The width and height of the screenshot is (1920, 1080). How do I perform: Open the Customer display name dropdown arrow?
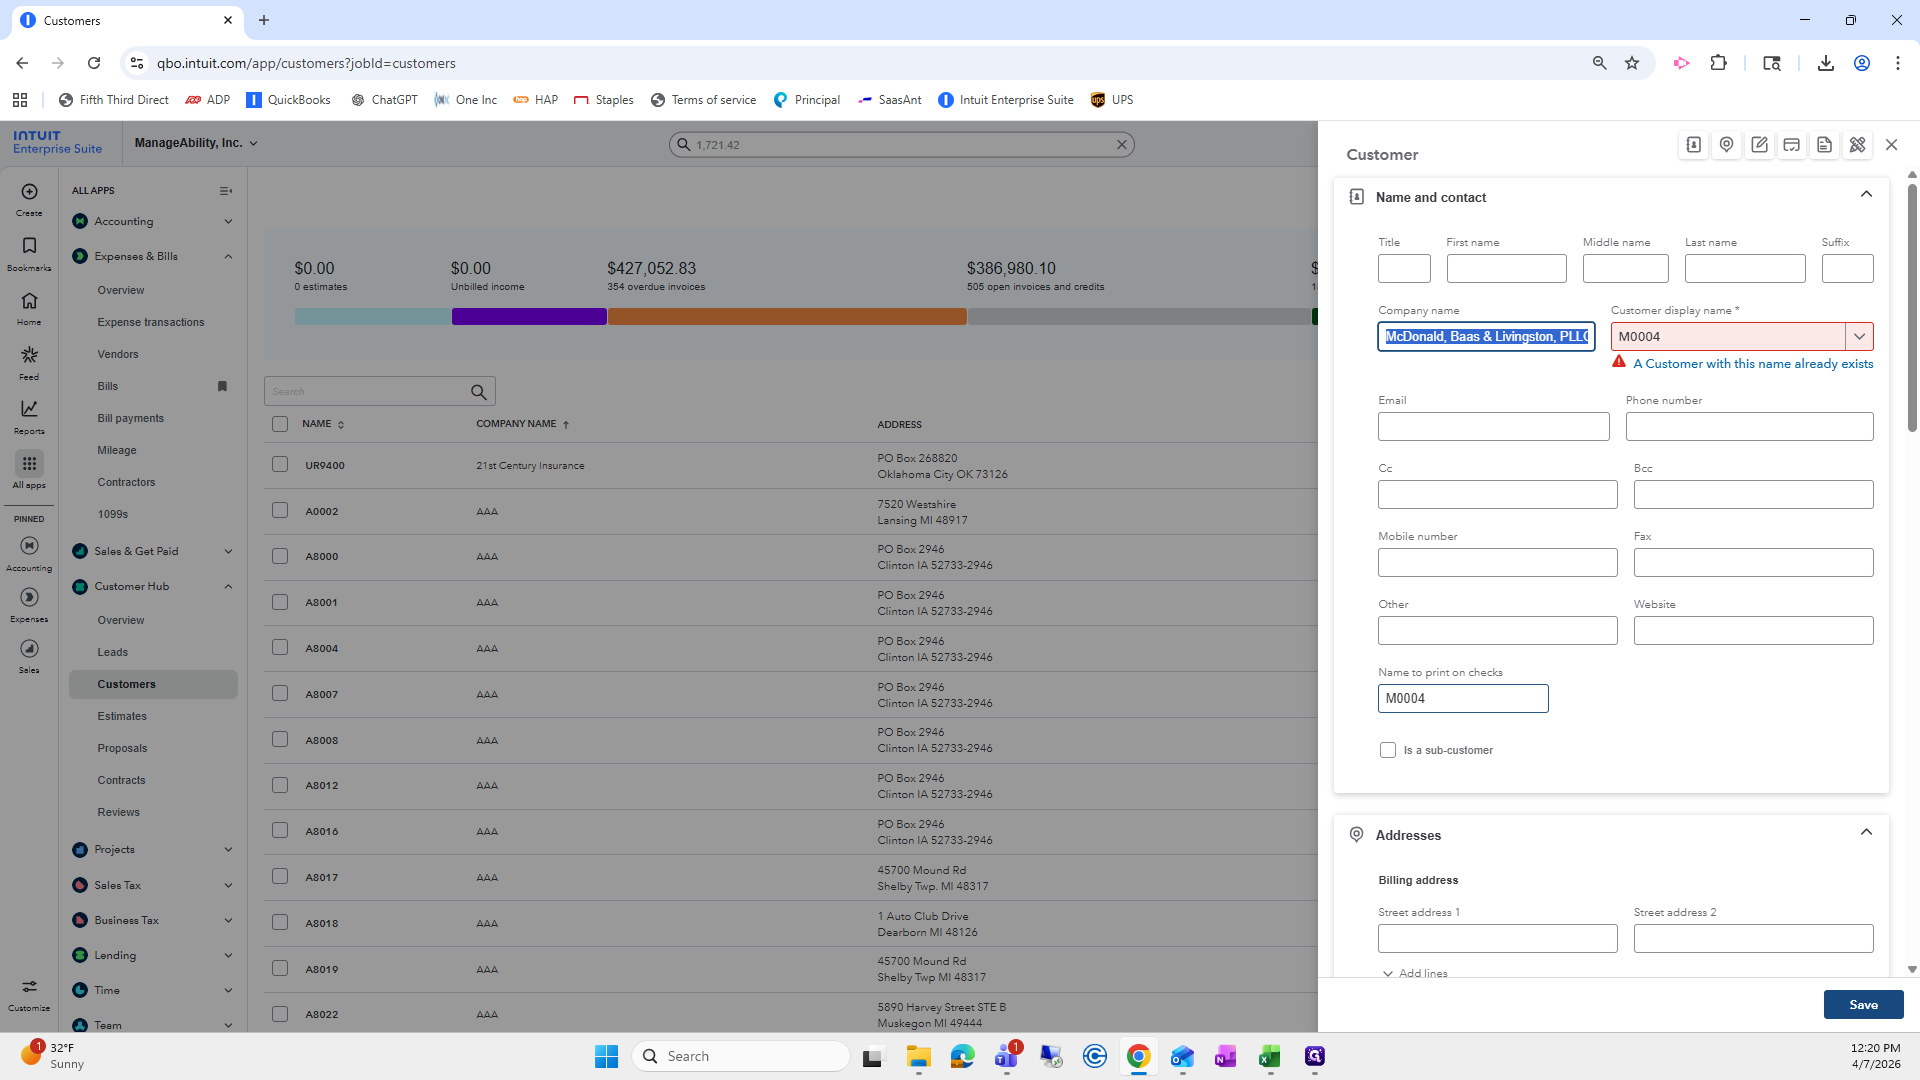pyautogui.click(x=1859, y=337)
